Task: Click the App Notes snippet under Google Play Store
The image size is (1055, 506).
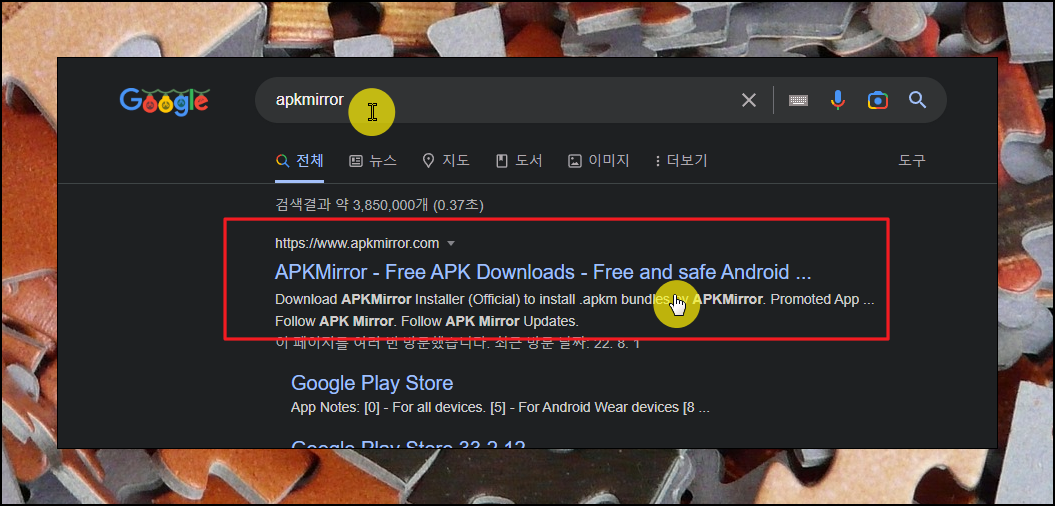Action: click(x=500, y=407)
